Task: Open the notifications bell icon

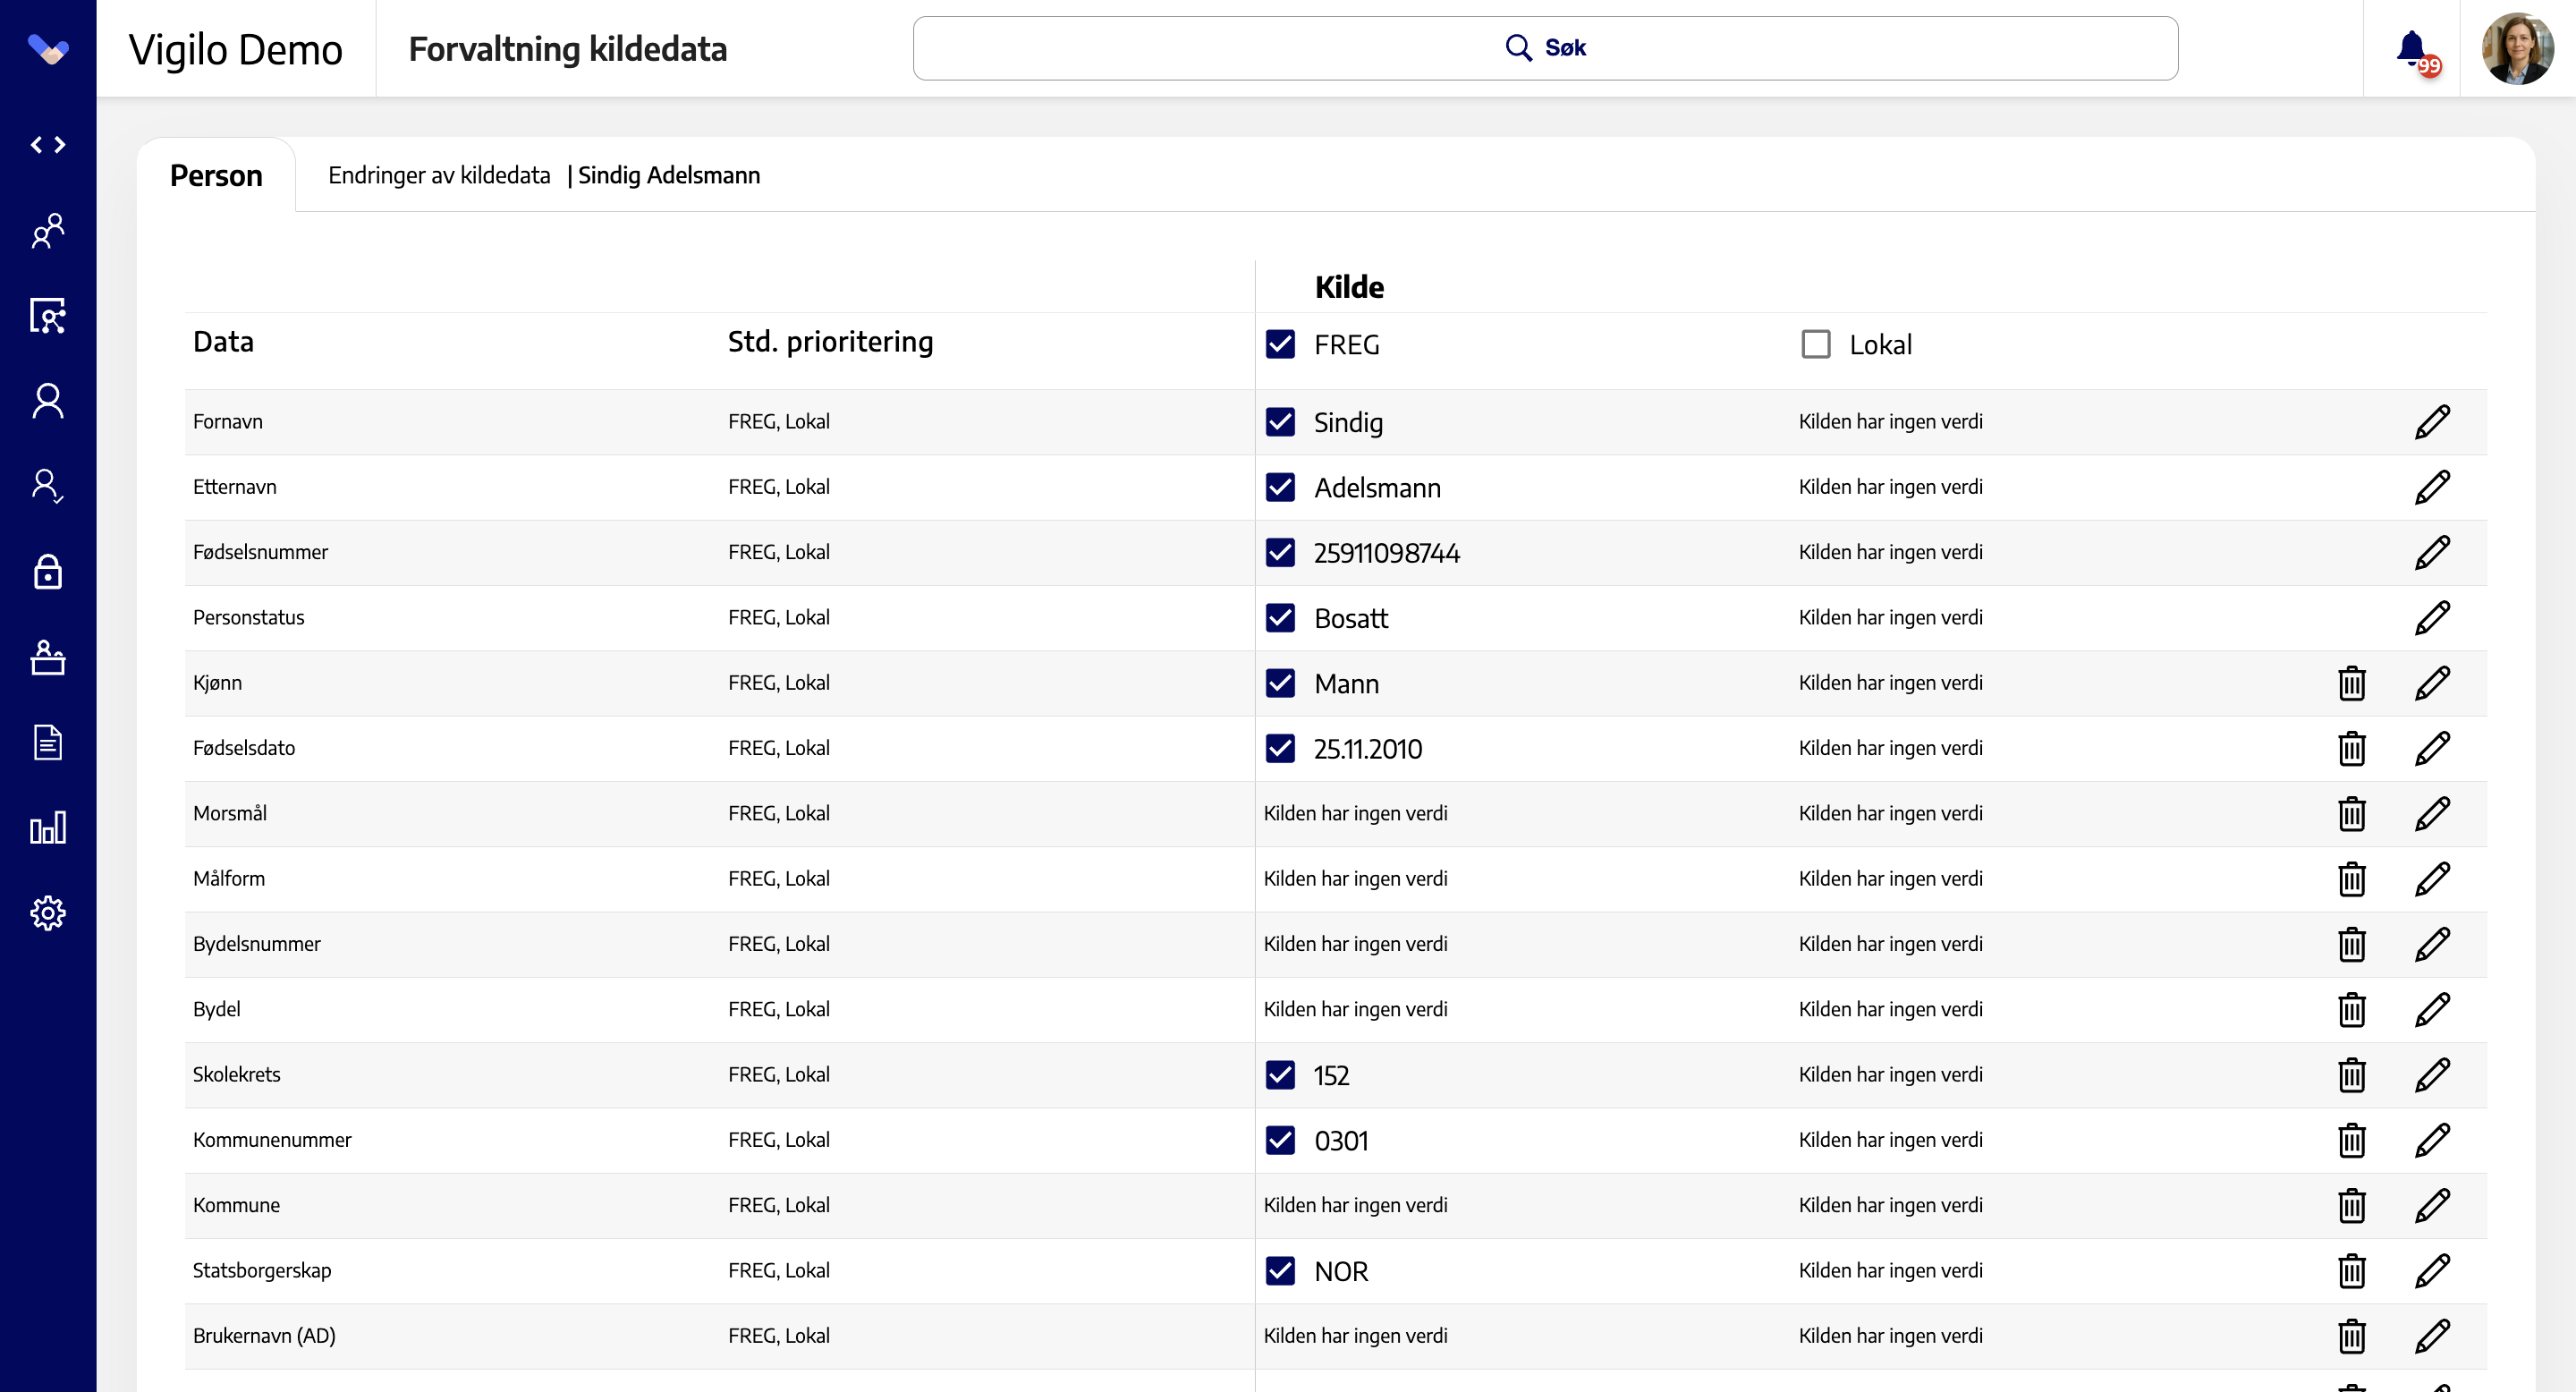Action: click(x=2411, y=48)
